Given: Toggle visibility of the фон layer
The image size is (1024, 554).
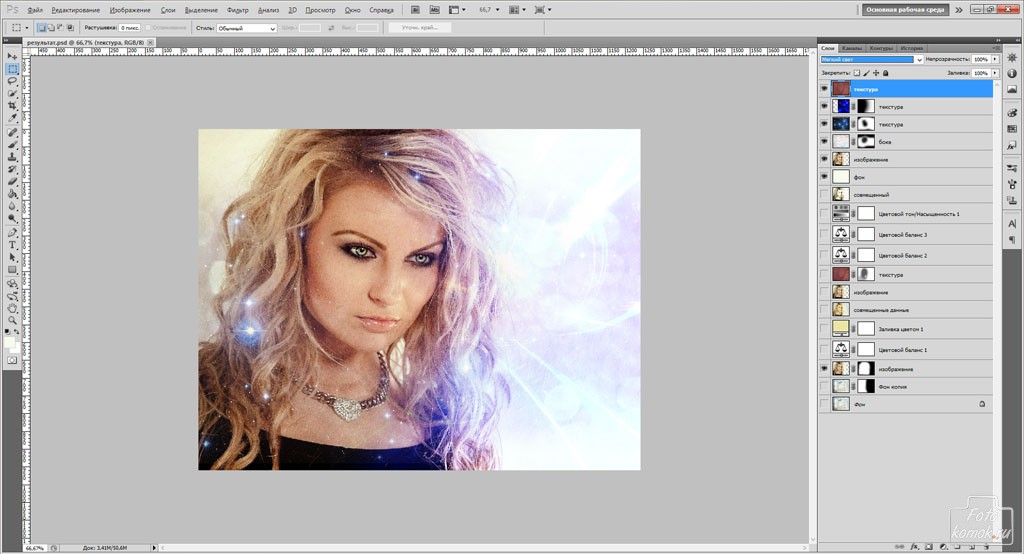Looking at the screenshot, I should 824,176.
